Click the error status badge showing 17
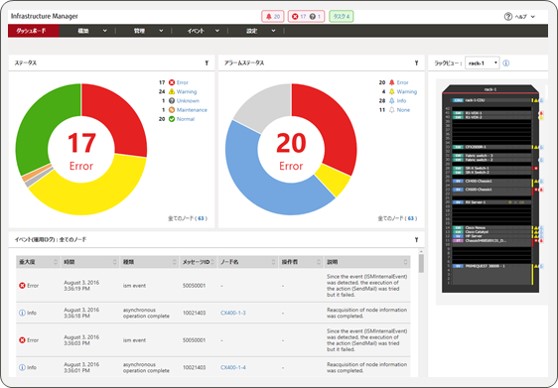 306,16
